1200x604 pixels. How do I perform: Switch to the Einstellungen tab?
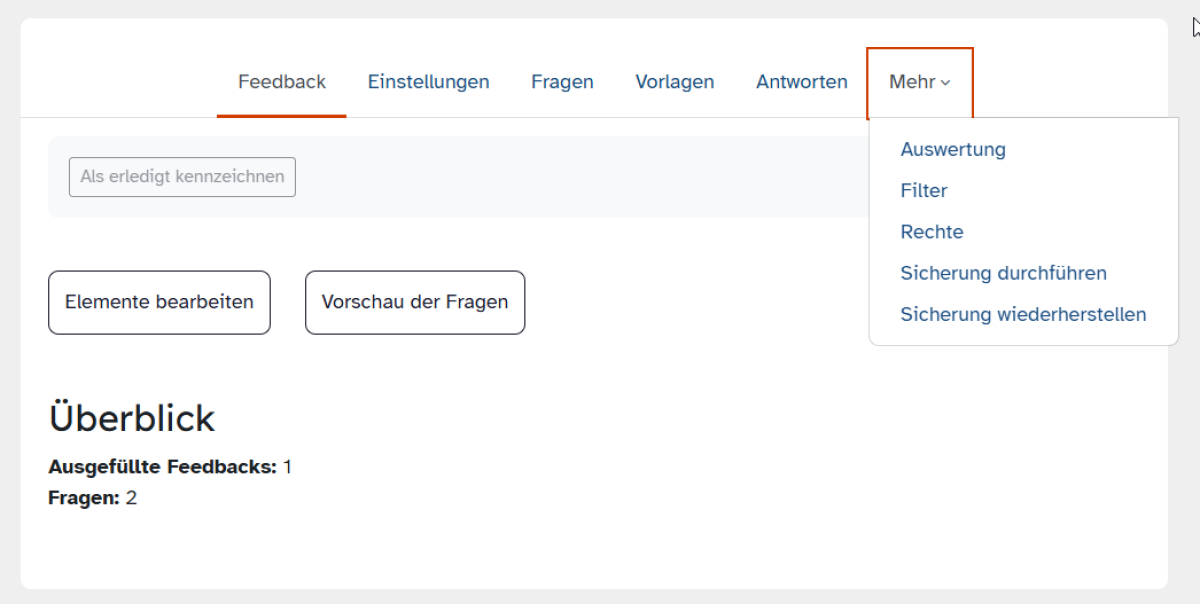[x=428, y=82]
